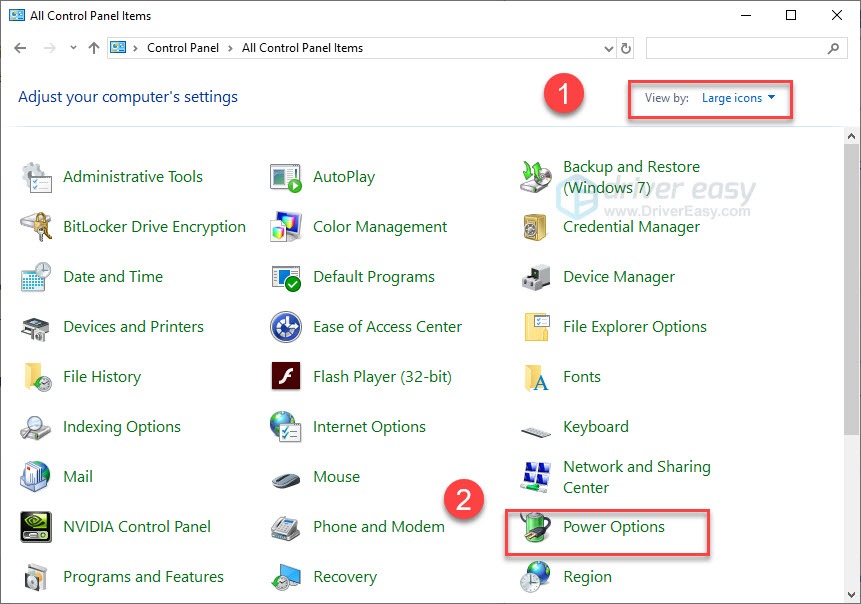Click the Credential Manager safe icon
Image resolution: width=861 pixels, height=604 pixels.
535,227
